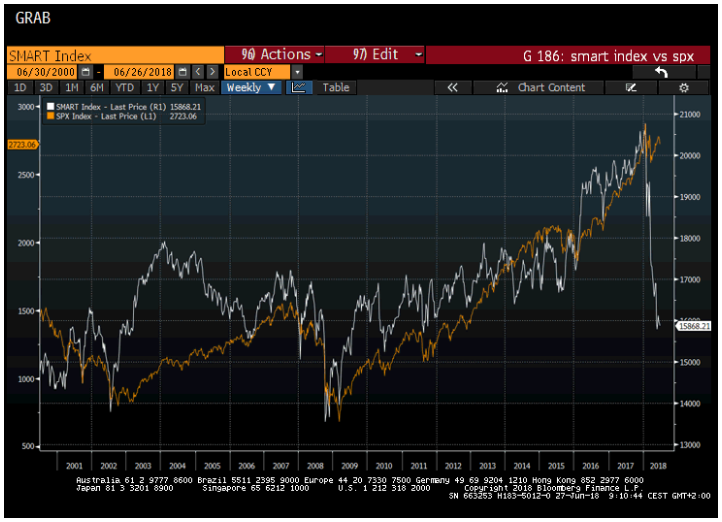This screenshot has height=522, width=722.
Task: Edit the start date field 06/30/2000
Action: (x=44, y=72)
